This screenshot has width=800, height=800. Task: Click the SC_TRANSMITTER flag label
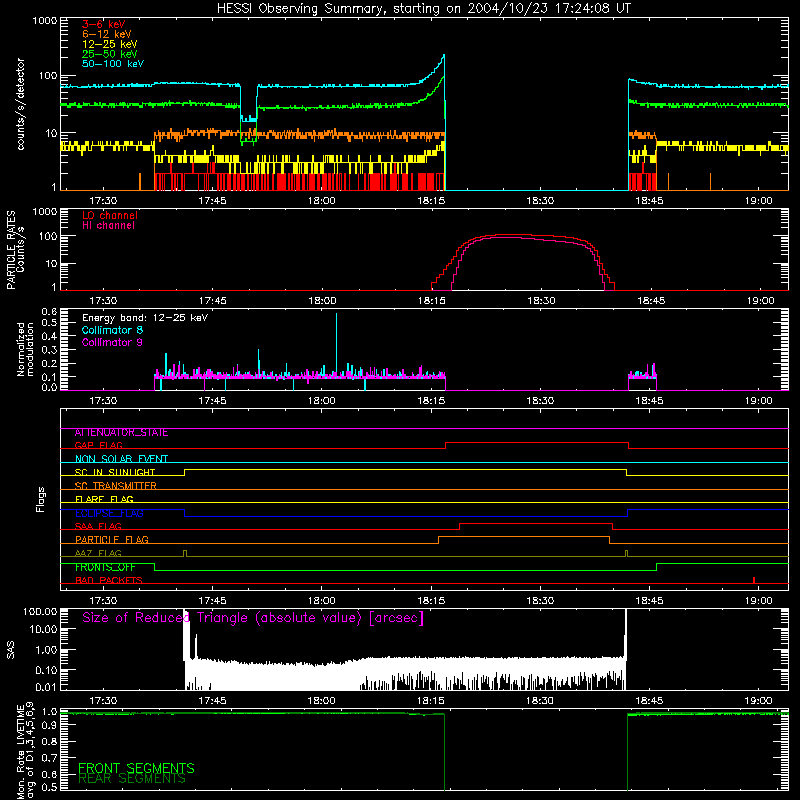[115, 486]
